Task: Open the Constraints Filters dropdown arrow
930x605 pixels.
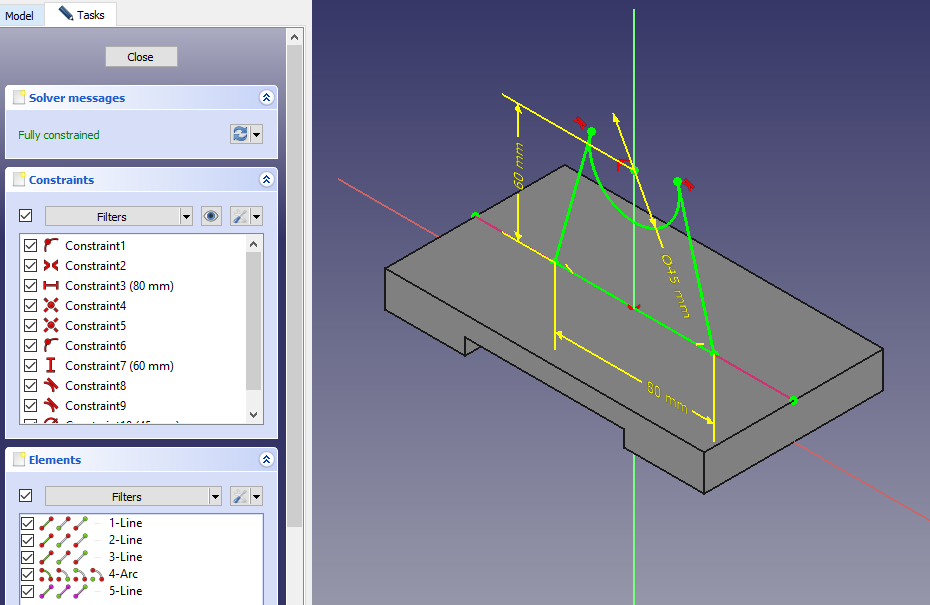Action: coord(186,216)
